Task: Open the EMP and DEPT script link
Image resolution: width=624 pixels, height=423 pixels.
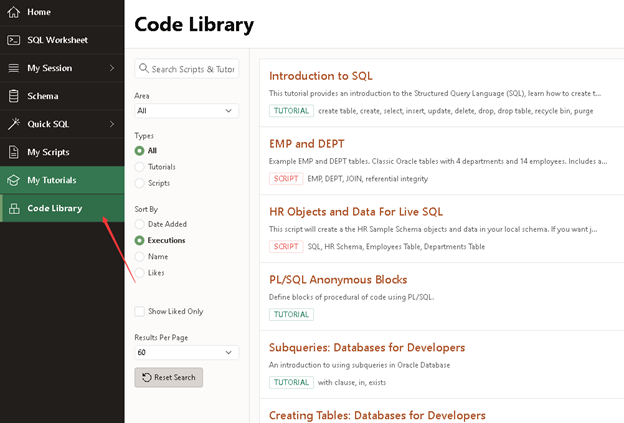Action: point(306,144)
